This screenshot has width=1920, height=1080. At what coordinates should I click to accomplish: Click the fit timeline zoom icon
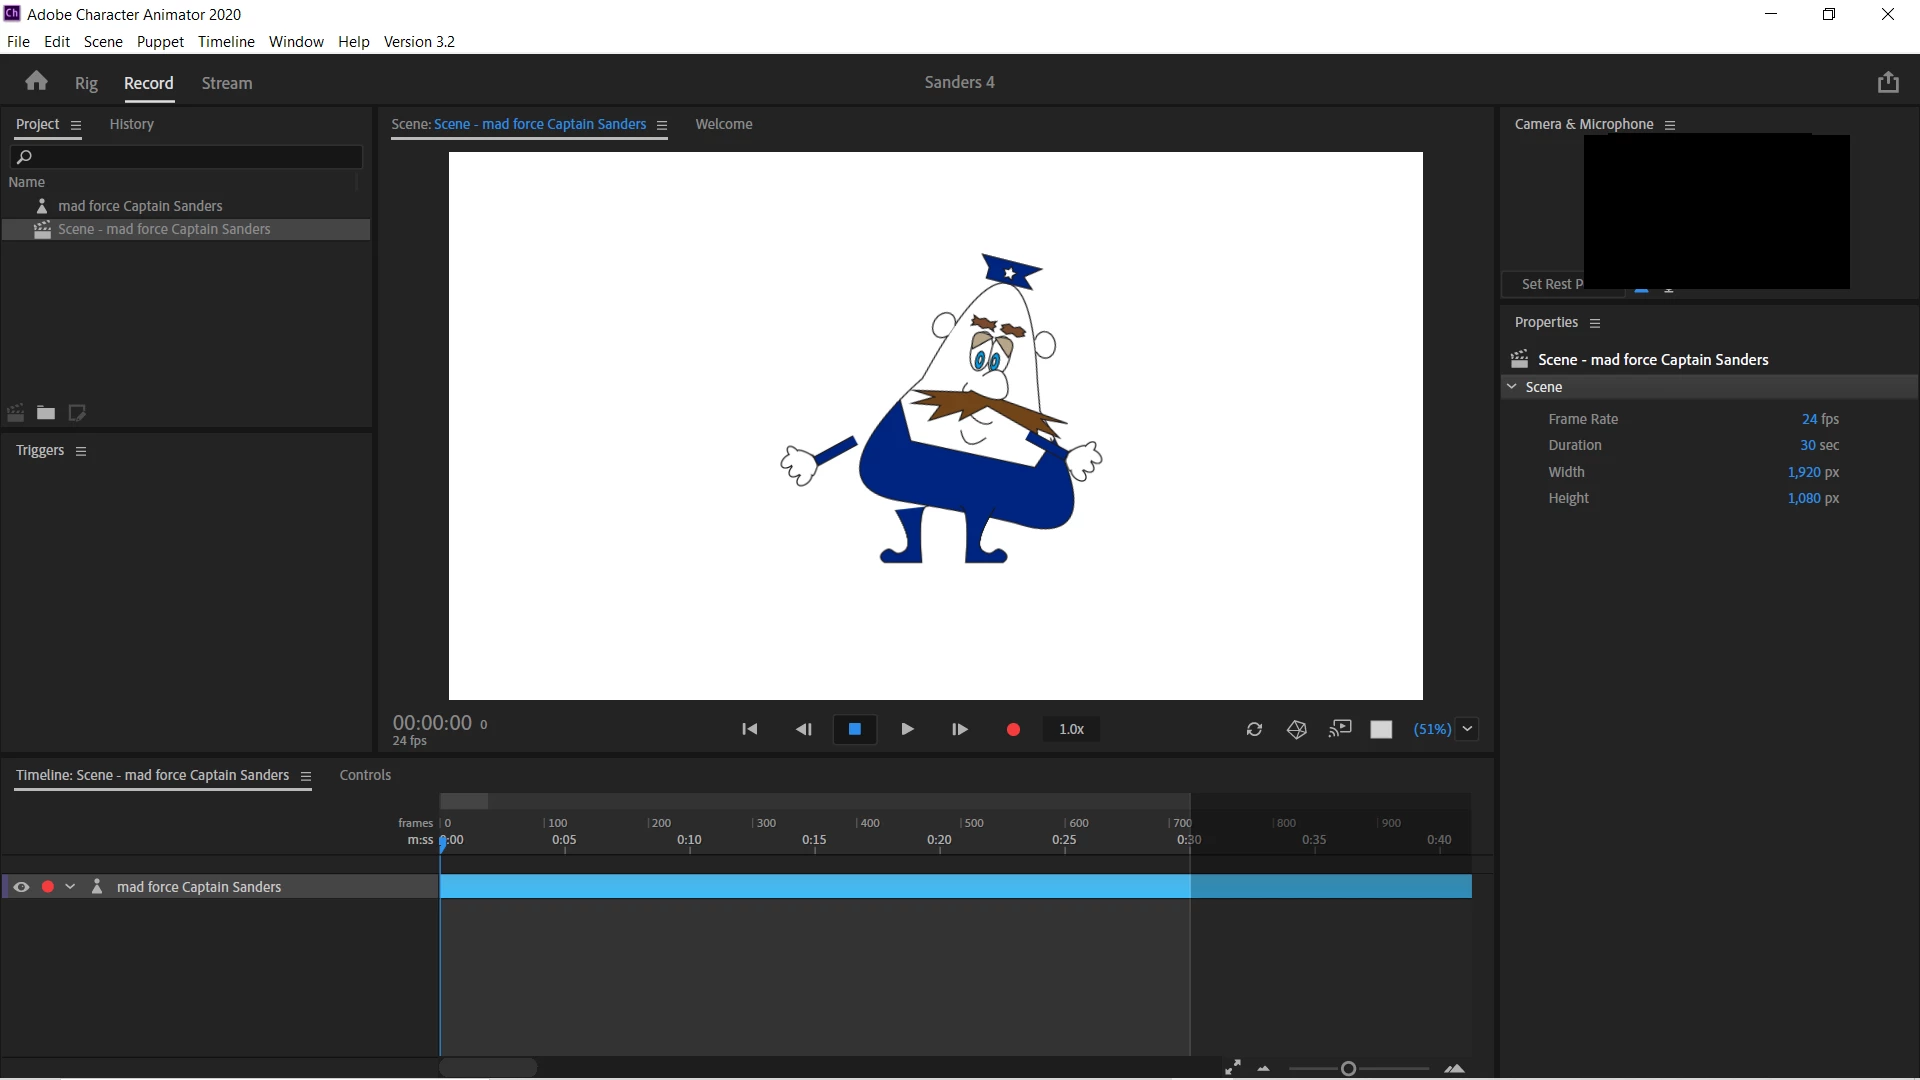click(1233, 1068)
